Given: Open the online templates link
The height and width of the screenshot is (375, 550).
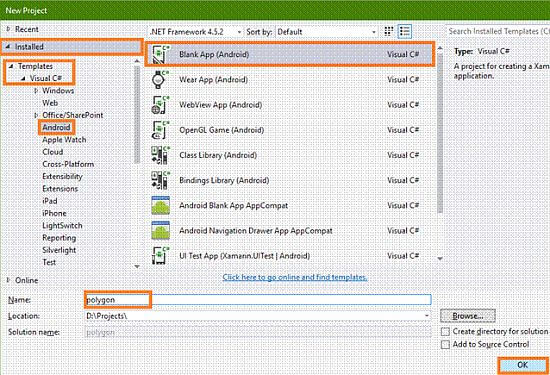Looking at the screenshot, I should [x=295, y=277].
